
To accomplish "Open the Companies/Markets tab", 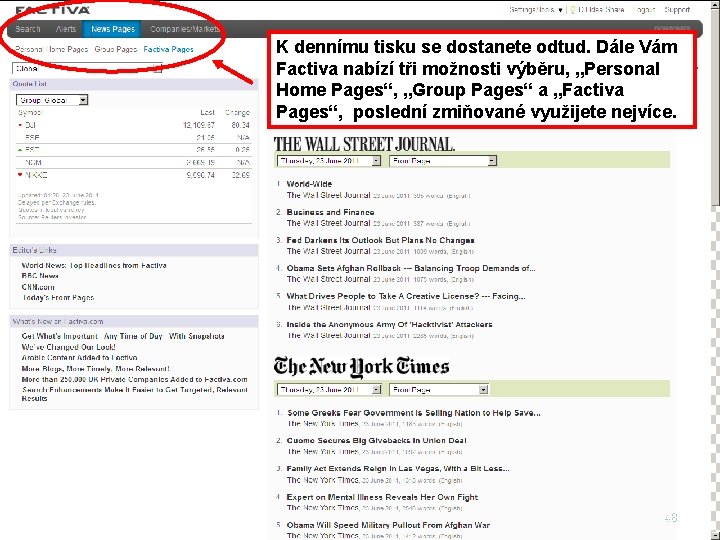I will pyautogui.click(x=184, y=29).
